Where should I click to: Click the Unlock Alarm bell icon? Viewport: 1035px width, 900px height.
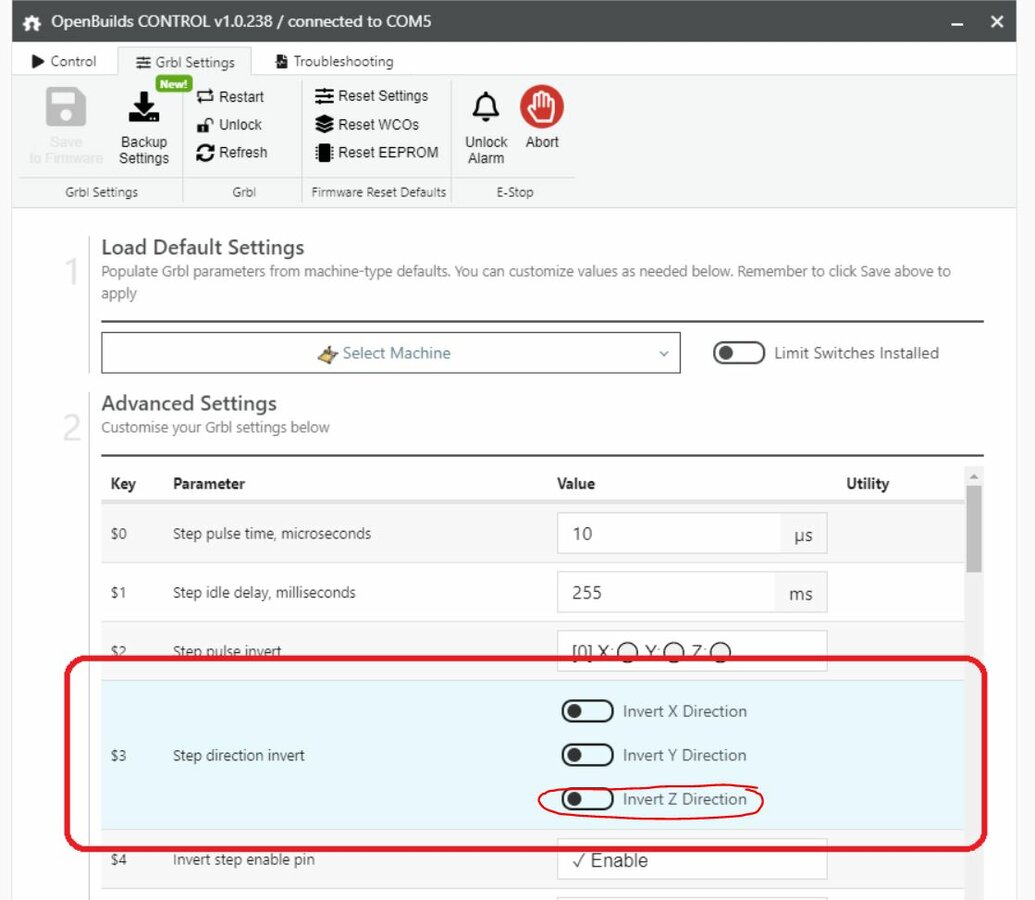pyautogui.click(x=486, y=108)
